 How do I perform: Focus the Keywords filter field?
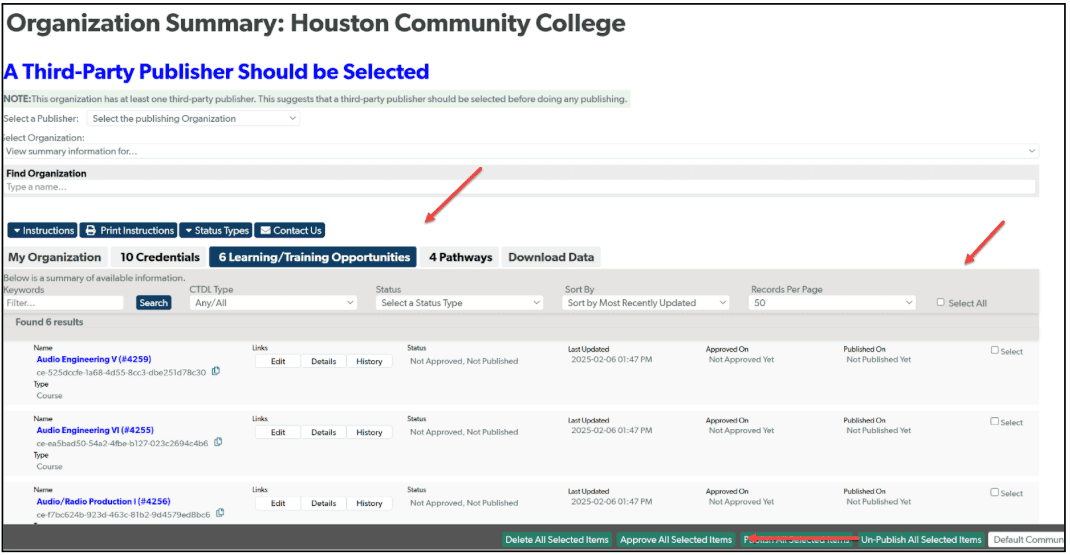[64, 303]
